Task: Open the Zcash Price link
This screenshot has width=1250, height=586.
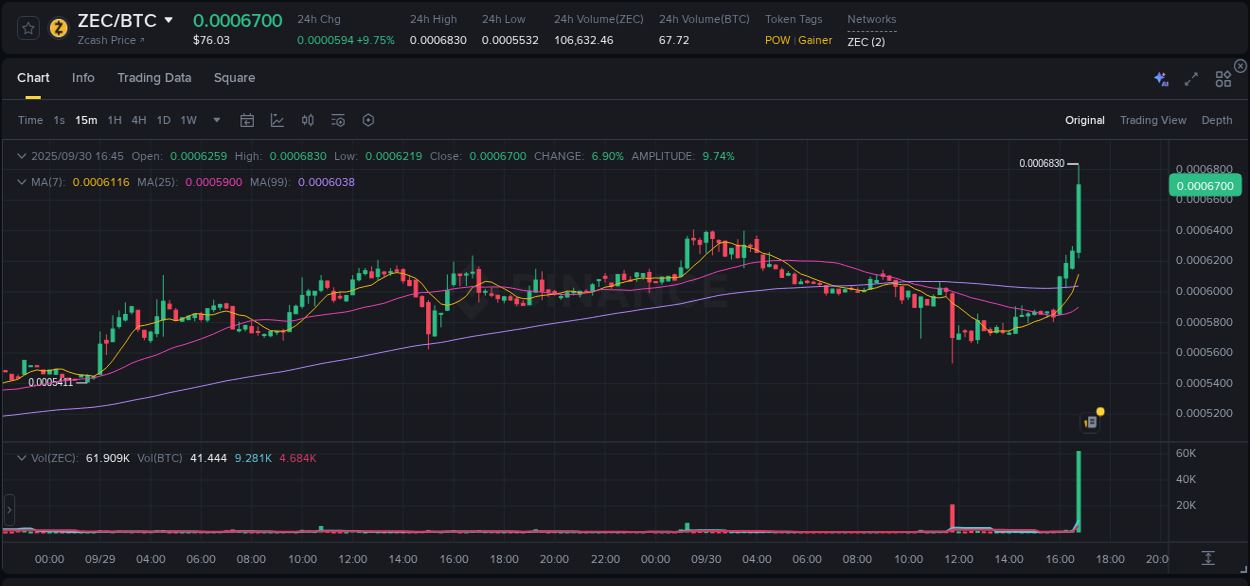Action: (x=105, y=41)
